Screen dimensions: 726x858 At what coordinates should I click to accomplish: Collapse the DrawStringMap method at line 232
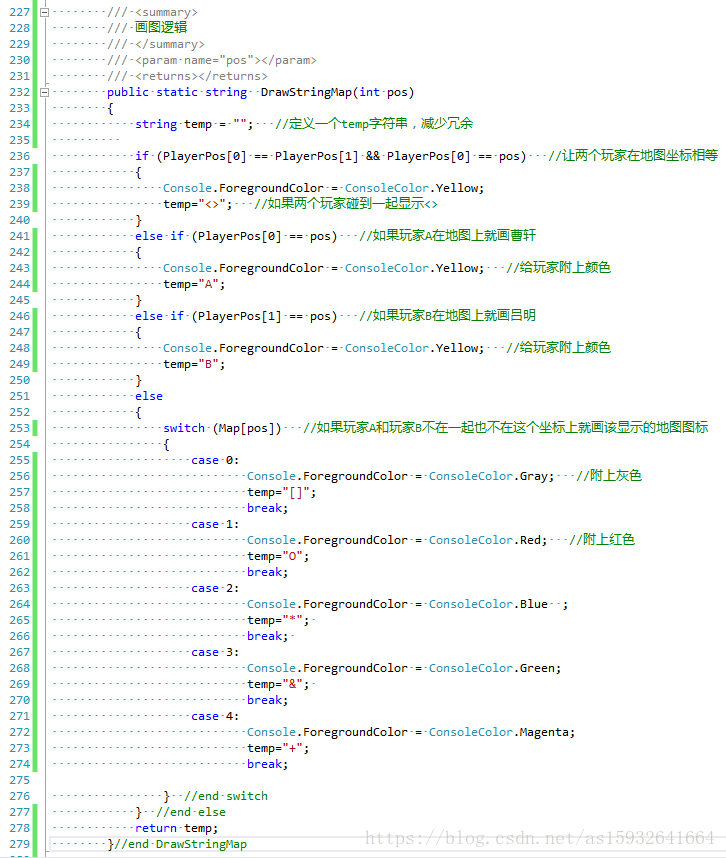coord(44,92)
